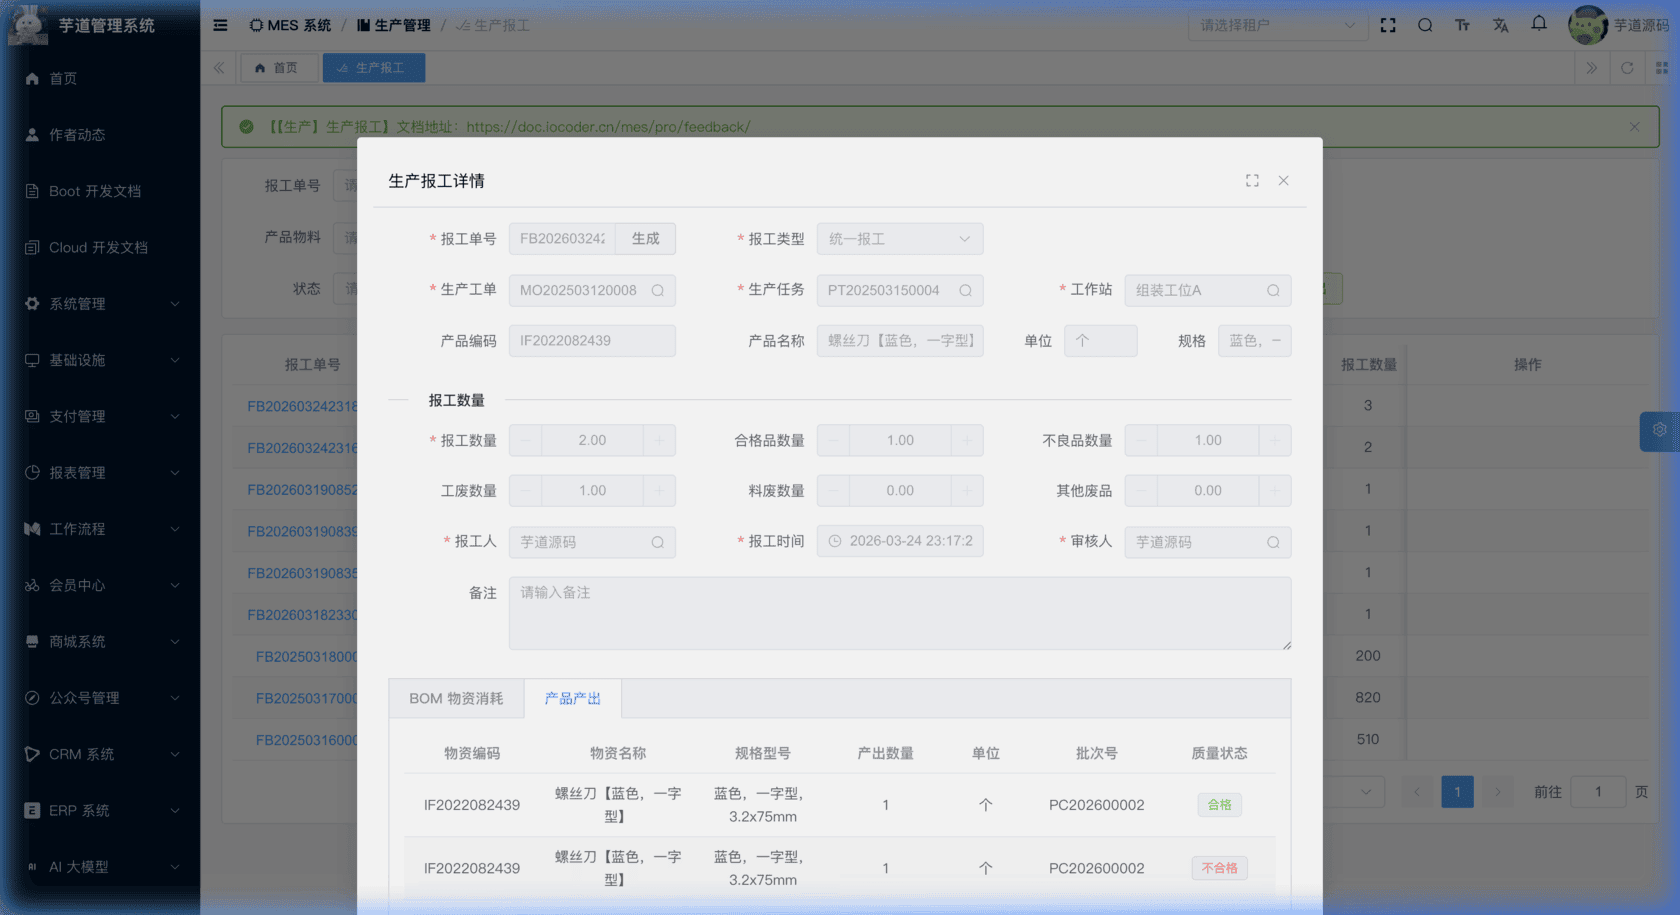Click the full screen toggle icon in top bar
The image size is (1680, 915).
tap(1388, 26)
